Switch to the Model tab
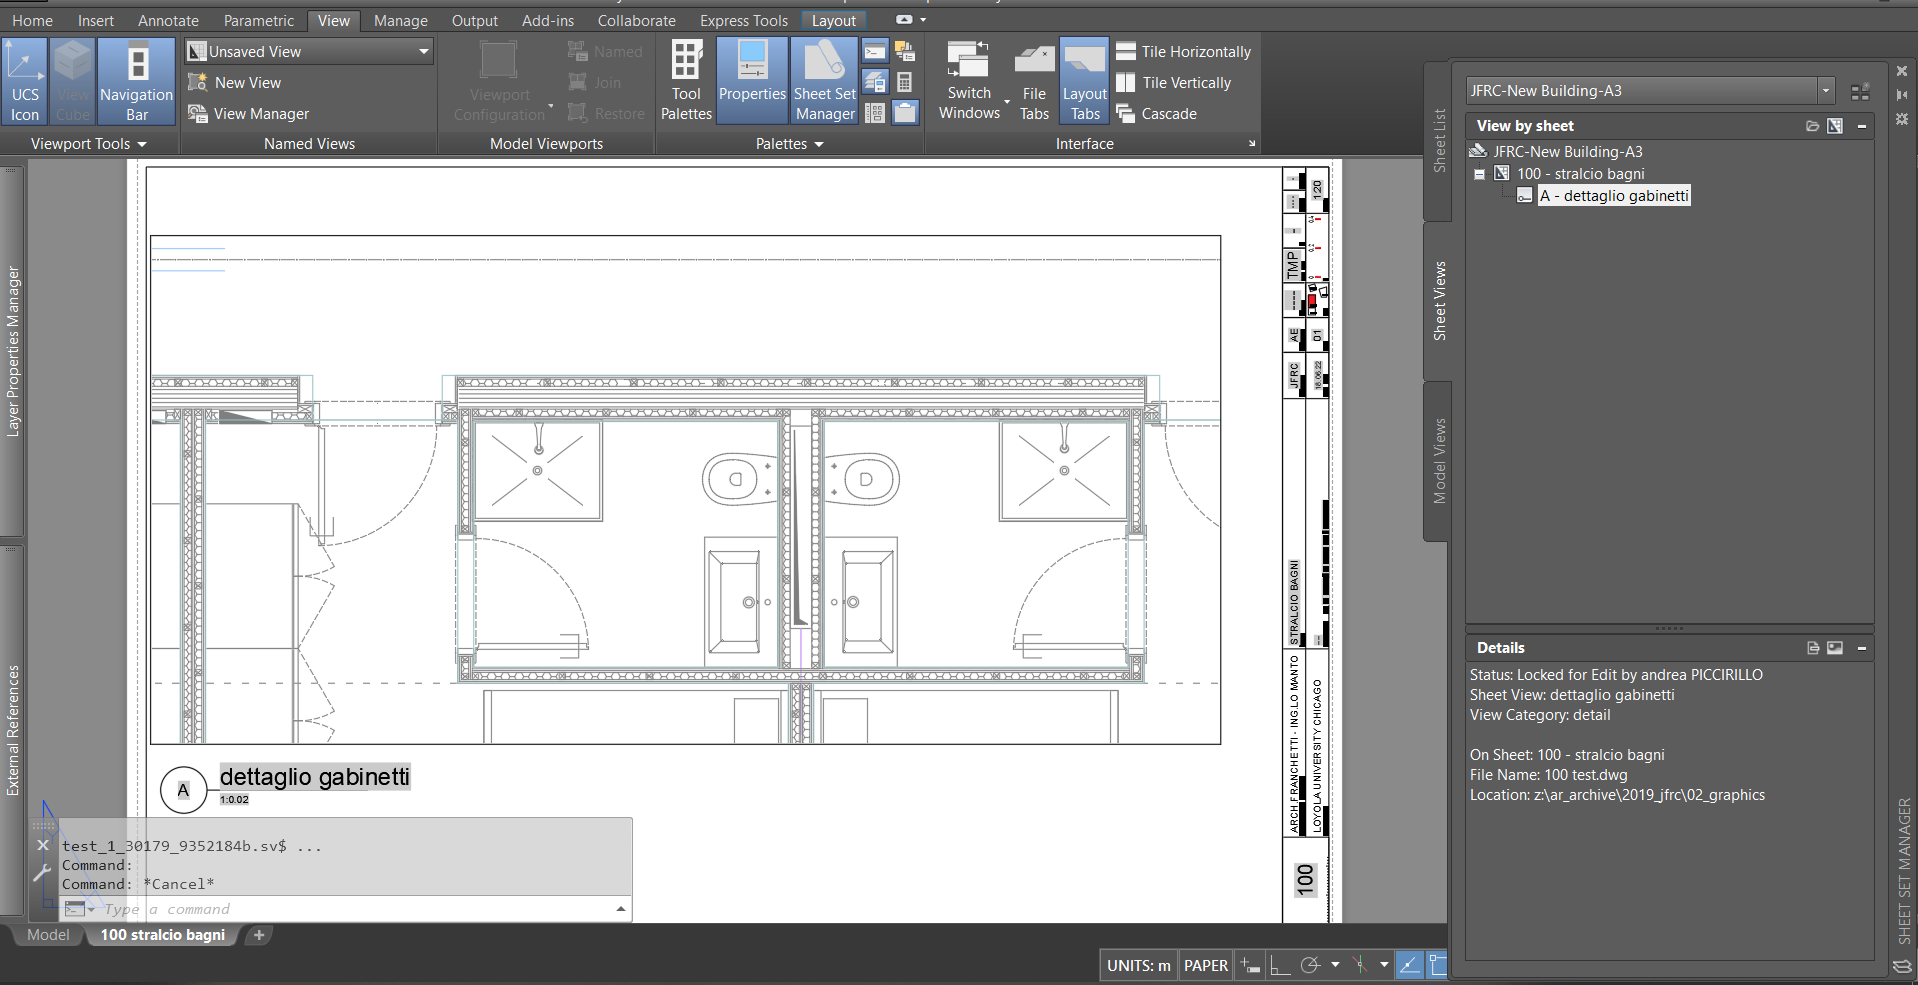The width and height of the screenshot is (1918, 985). tap(48, 935)
